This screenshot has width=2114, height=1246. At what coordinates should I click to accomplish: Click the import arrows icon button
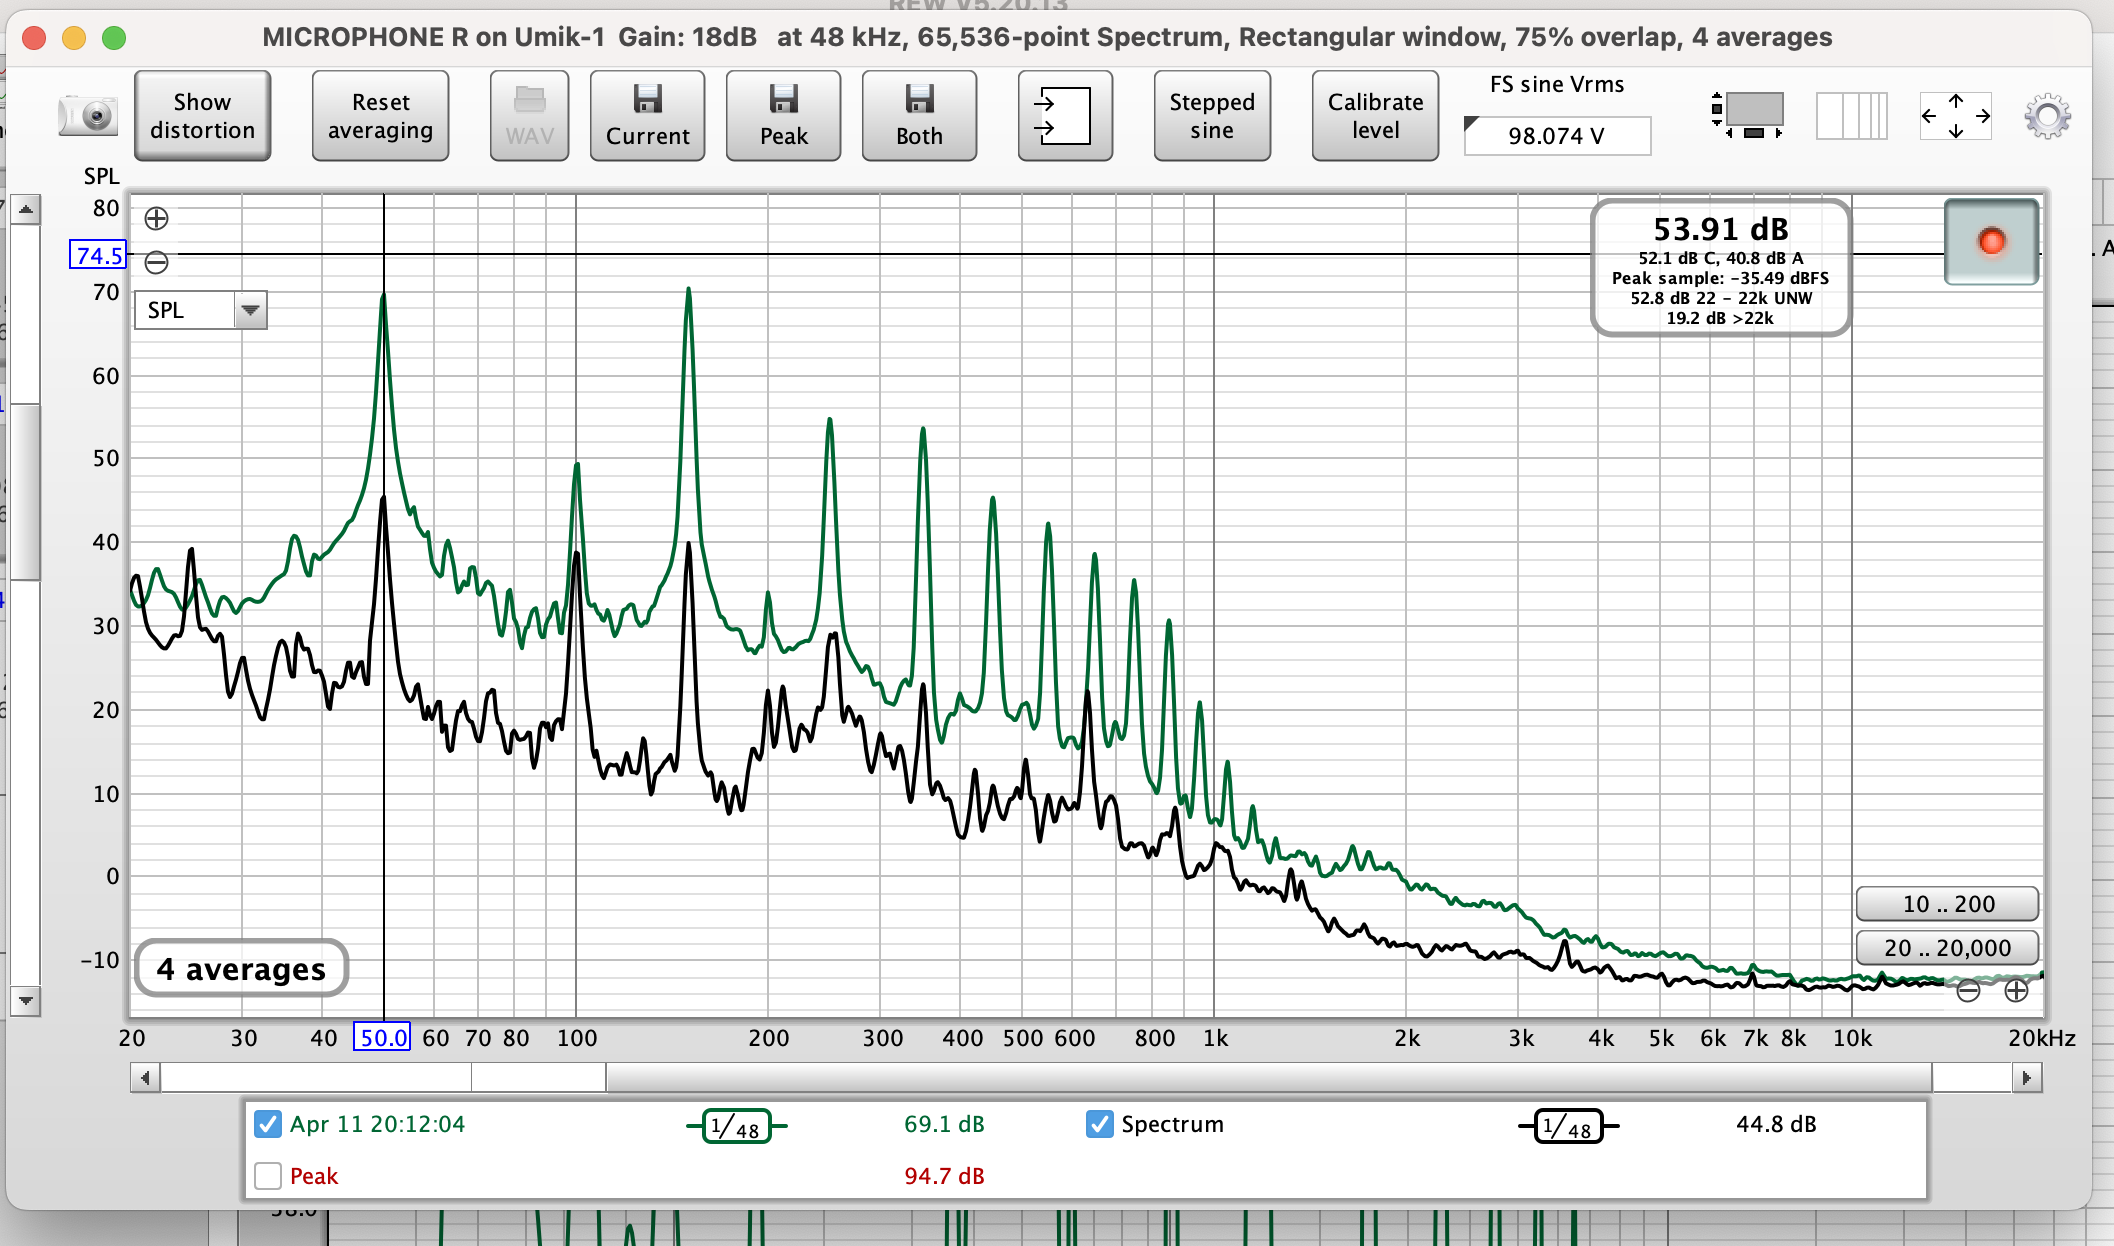[1064, 116]
